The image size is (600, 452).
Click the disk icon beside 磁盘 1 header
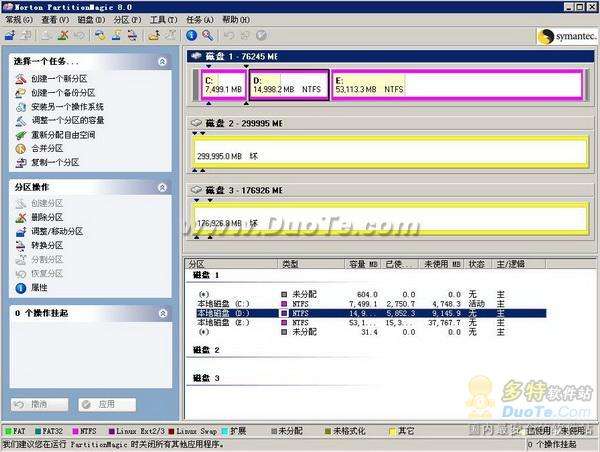(196, 56)
